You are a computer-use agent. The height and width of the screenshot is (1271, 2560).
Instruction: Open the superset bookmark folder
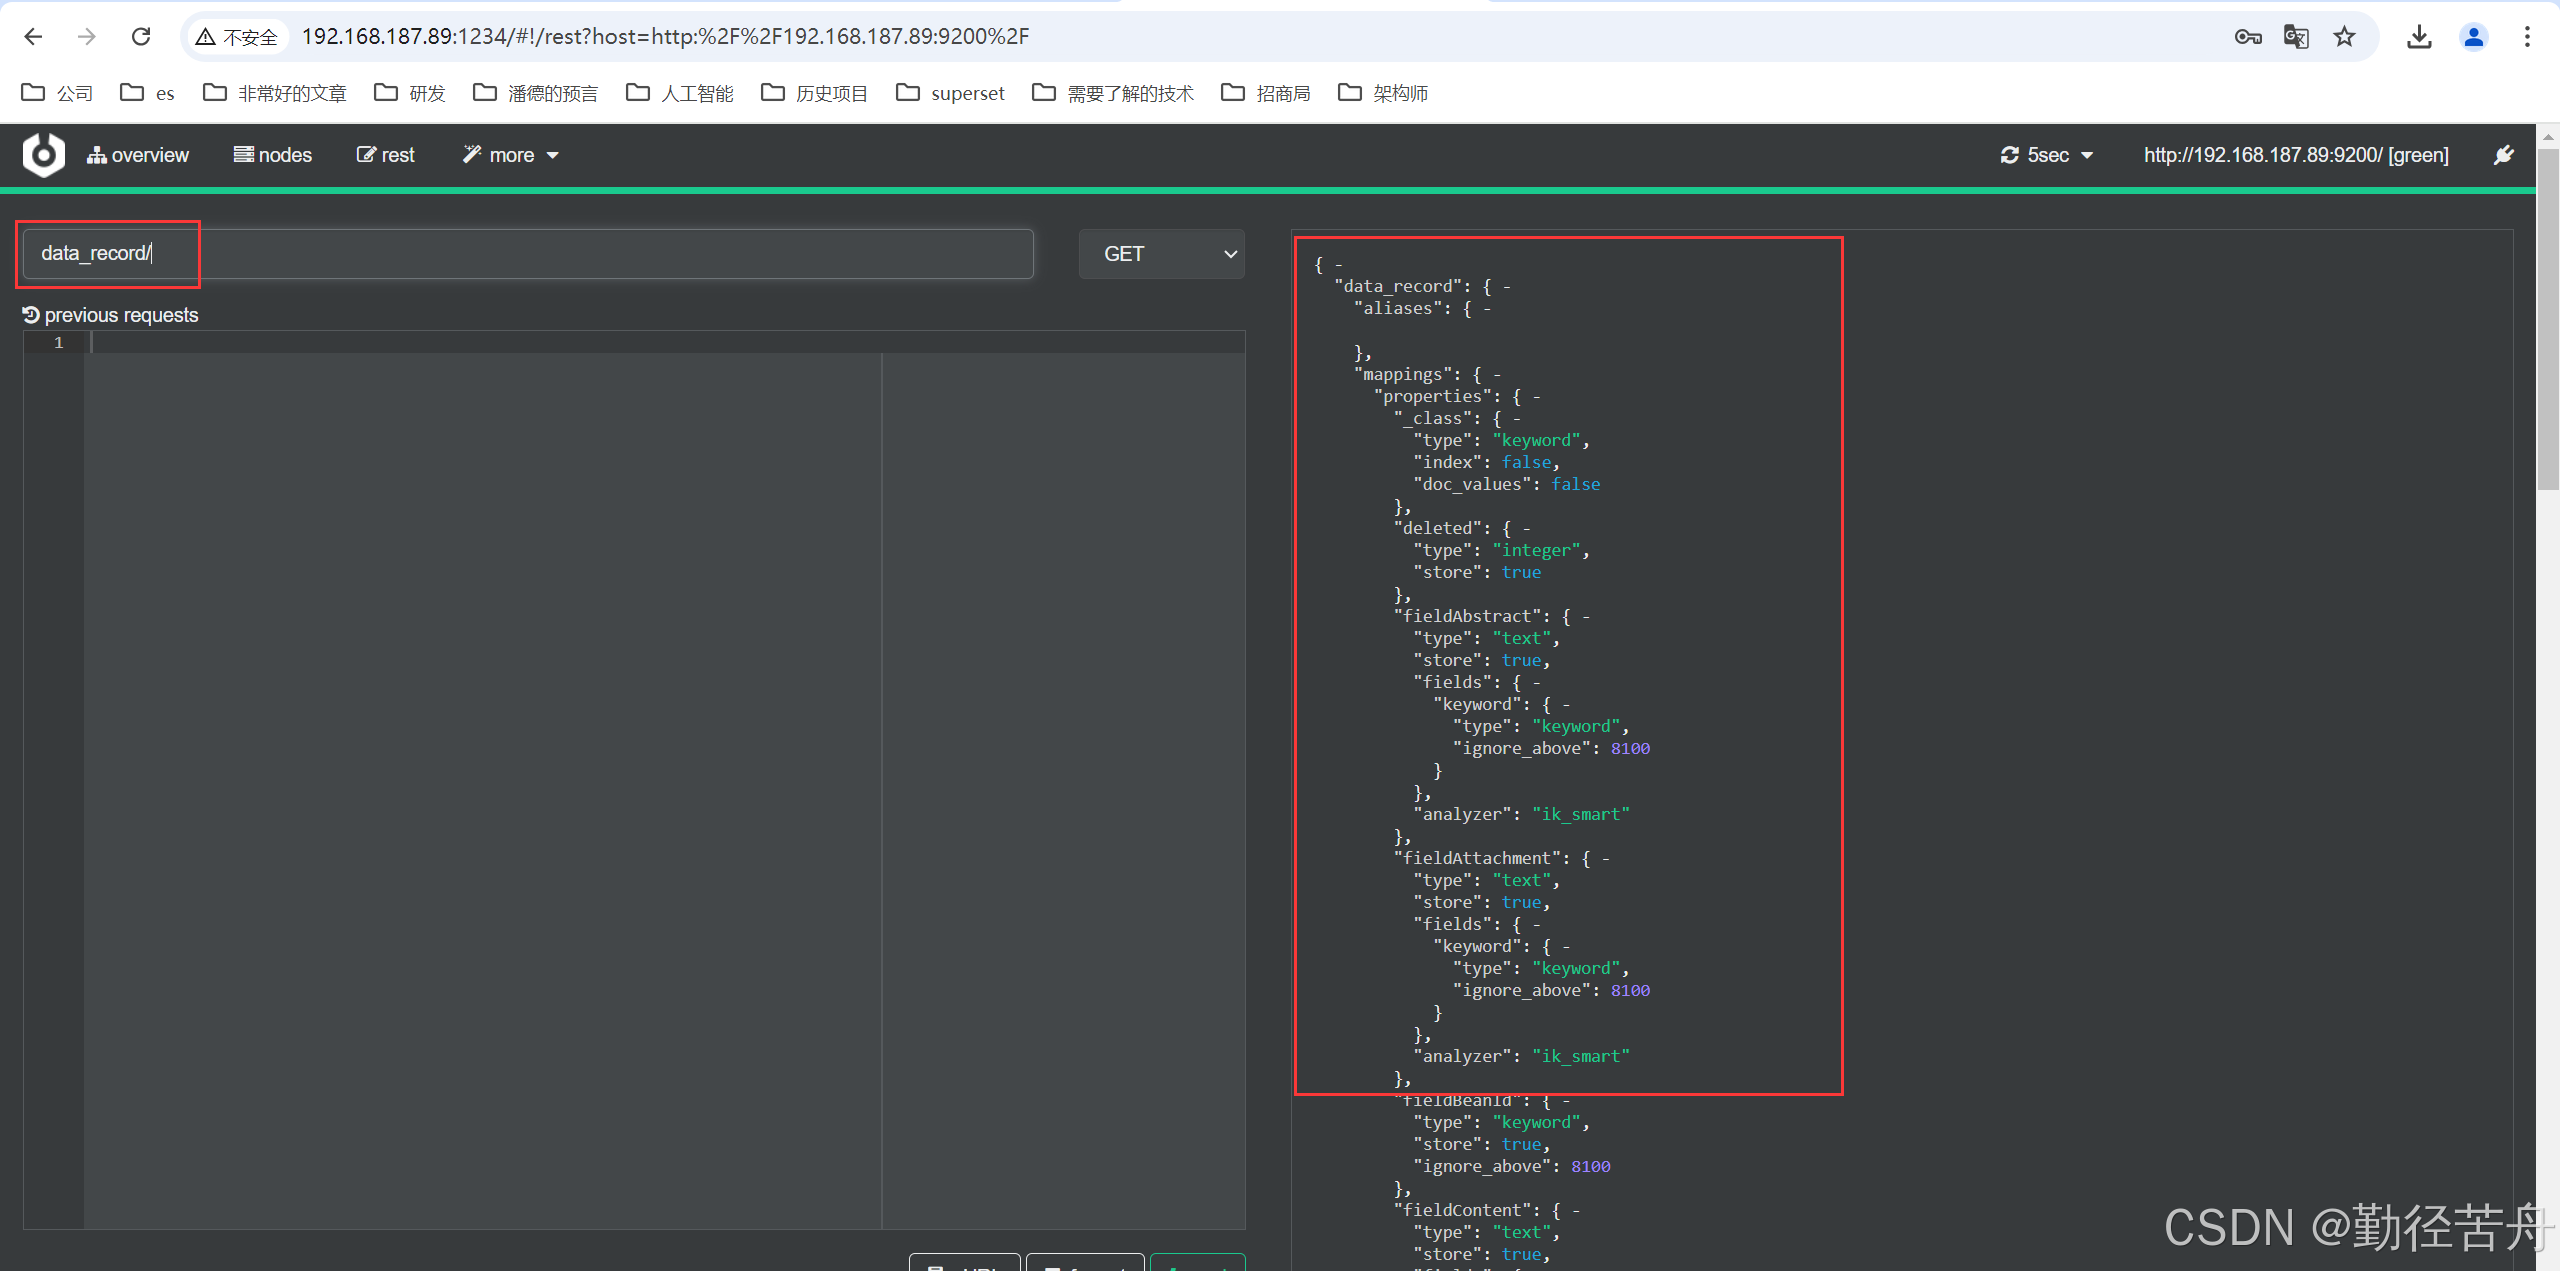(x=951, y=93)
